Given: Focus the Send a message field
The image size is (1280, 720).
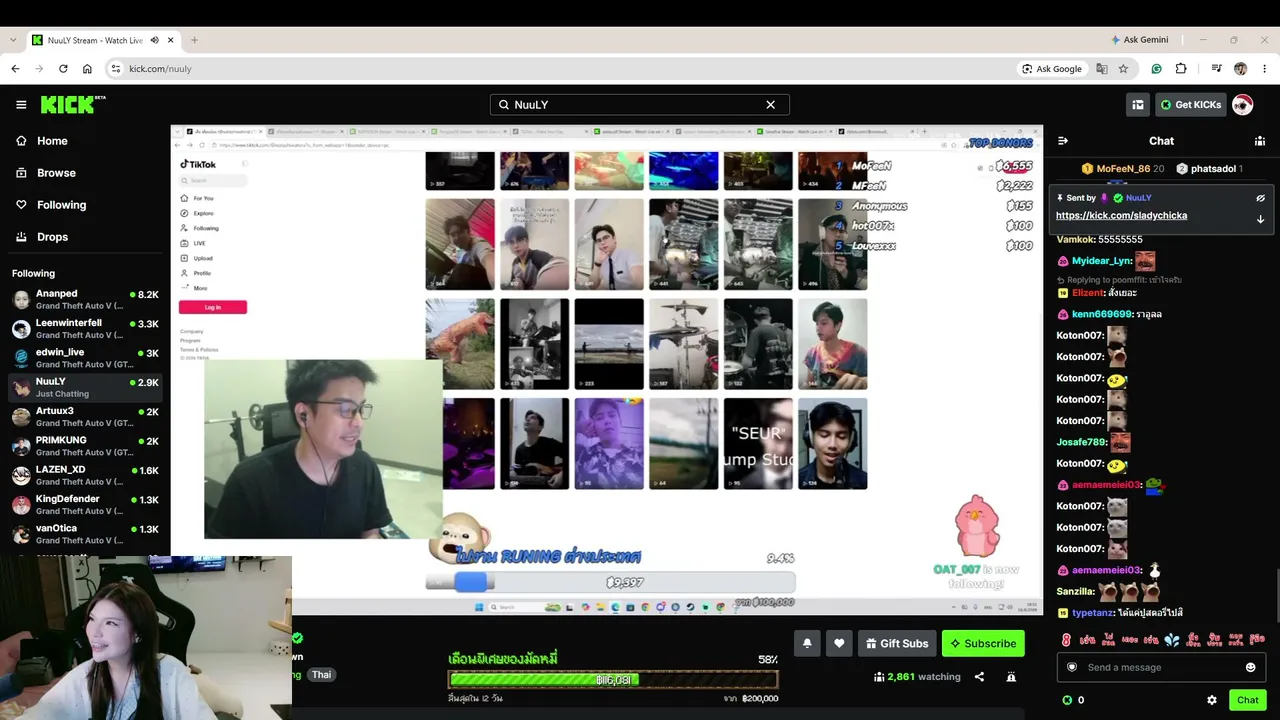Looking at the screenshot, I should [x=1160, y=667].
